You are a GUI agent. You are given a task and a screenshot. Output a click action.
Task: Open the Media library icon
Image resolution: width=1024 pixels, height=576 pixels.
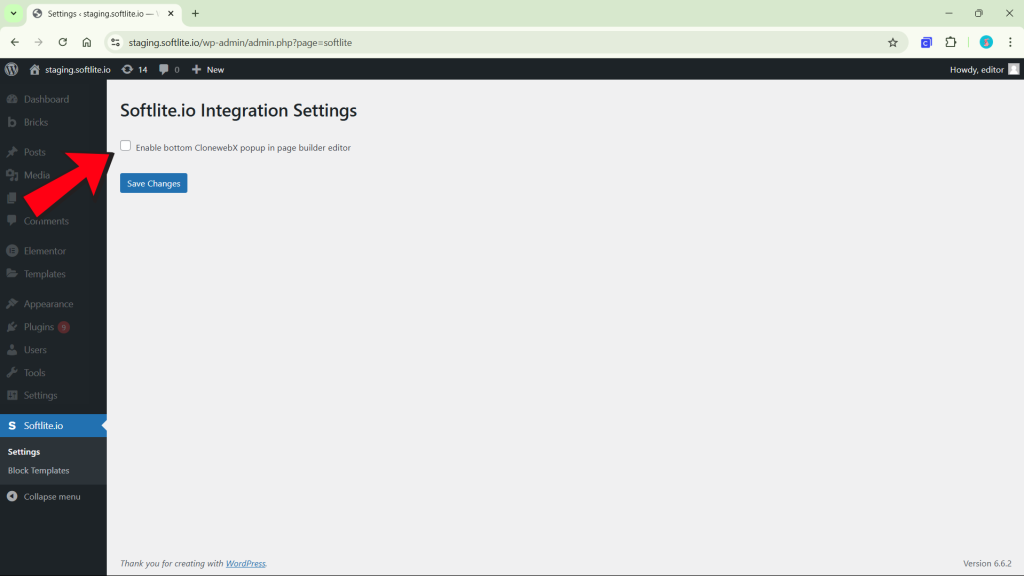point(11,174)
